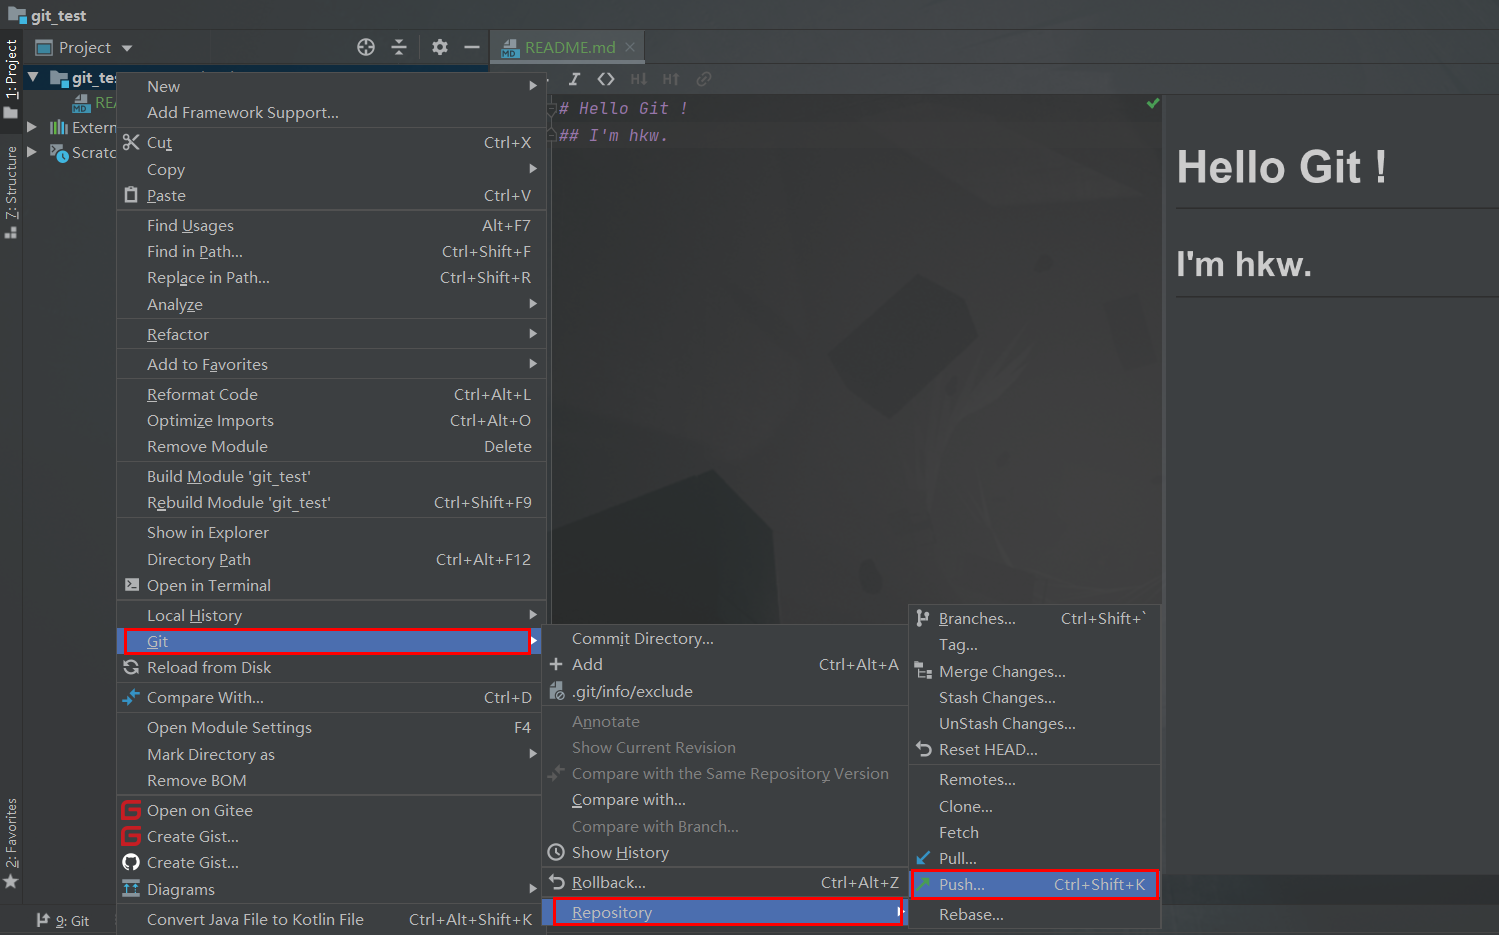This screenshot has height=935, width=1499.
Task: Choose Rollback... in Git submenu
Action: coord(724,882)
